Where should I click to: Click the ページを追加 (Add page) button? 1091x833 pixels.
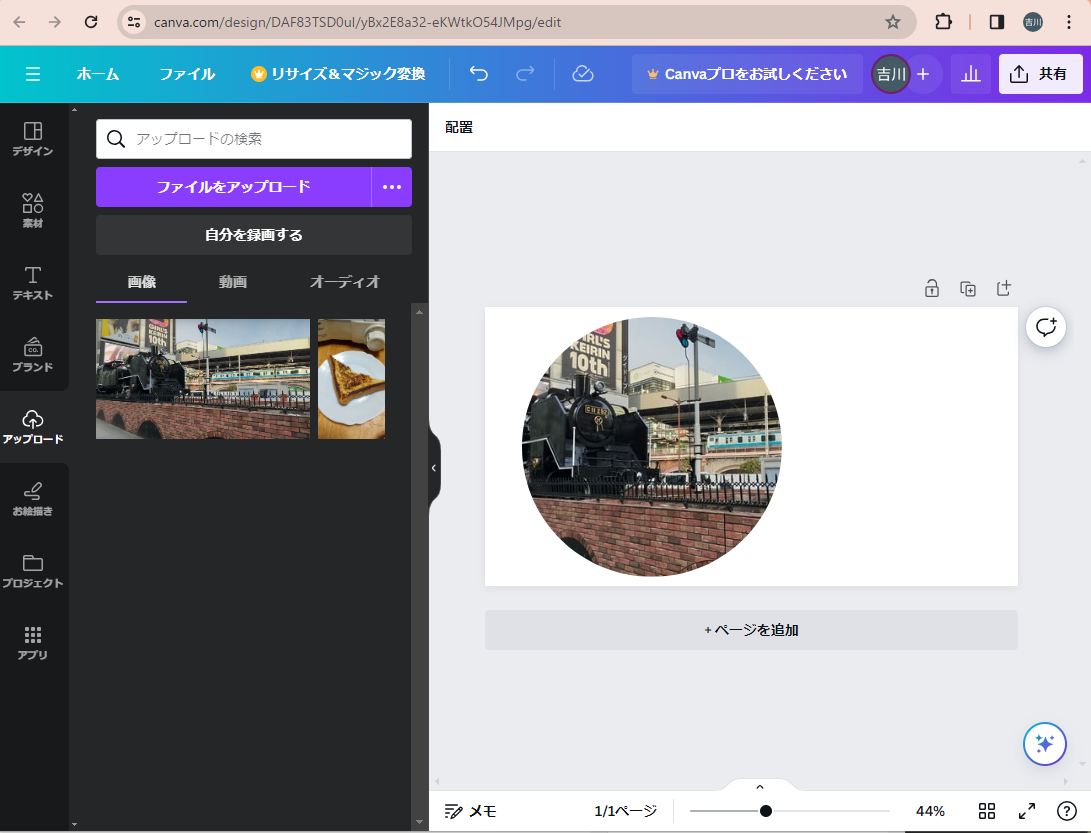click(x=751, y=630)
